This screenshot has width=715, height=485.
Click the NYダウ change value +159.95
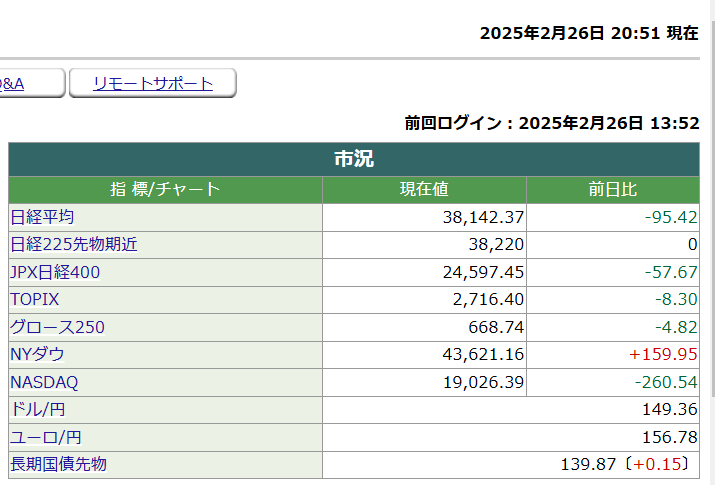tap(663, 354)
